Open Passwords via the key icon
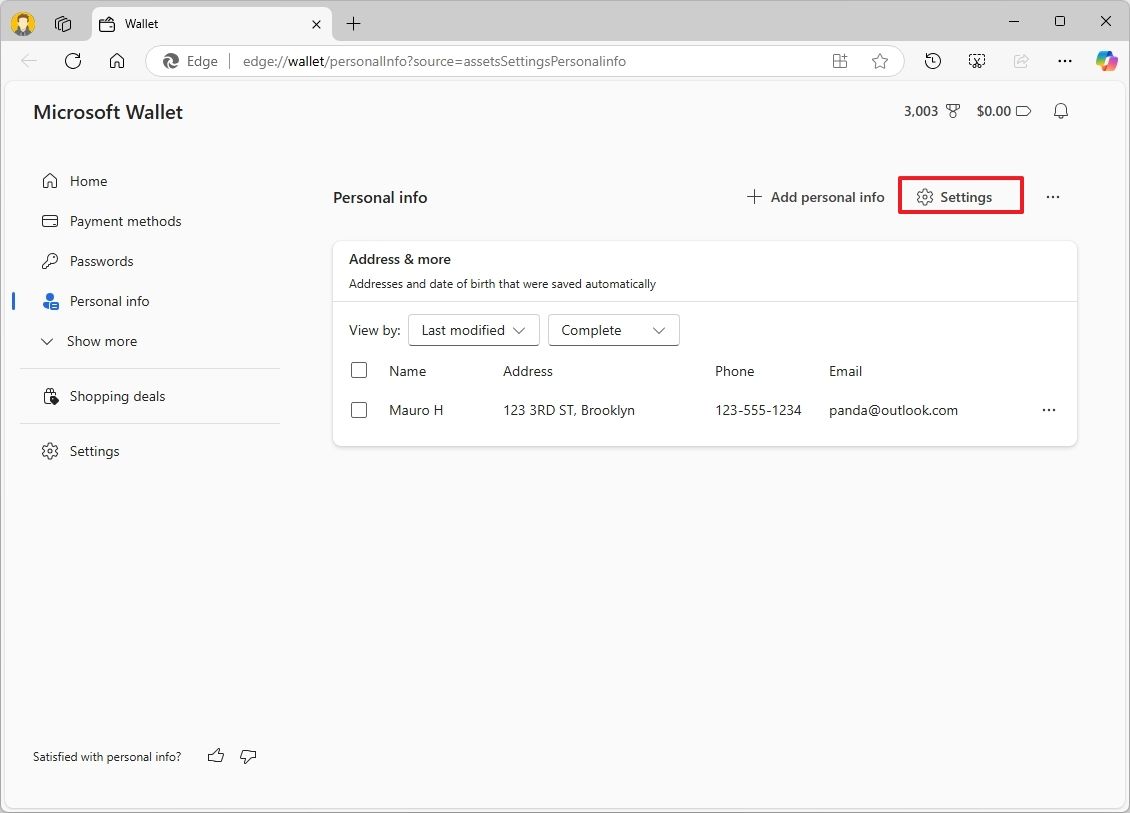 [100, 261]
